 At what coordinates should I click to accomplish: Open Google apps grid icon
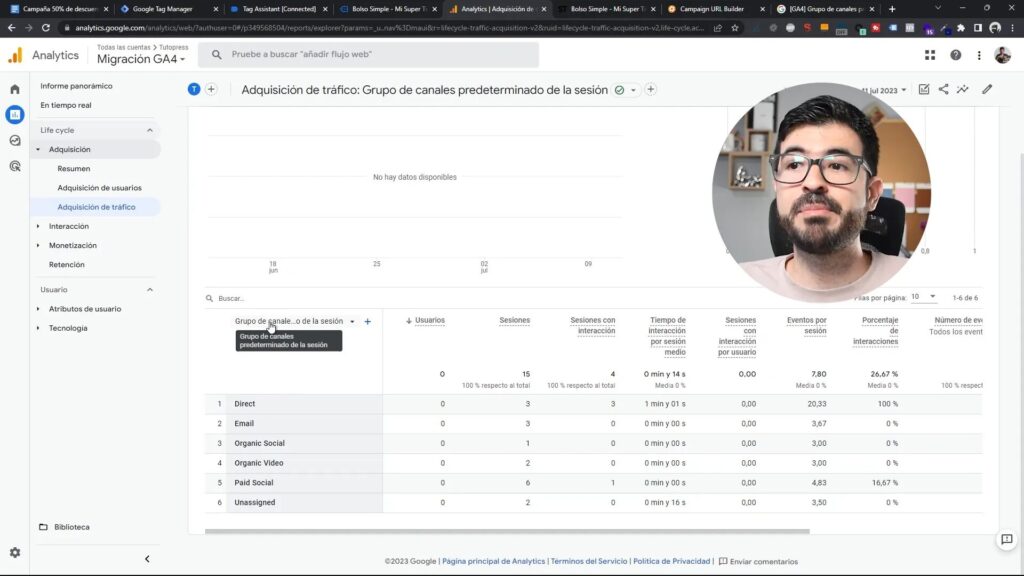[x=930, y=56]
